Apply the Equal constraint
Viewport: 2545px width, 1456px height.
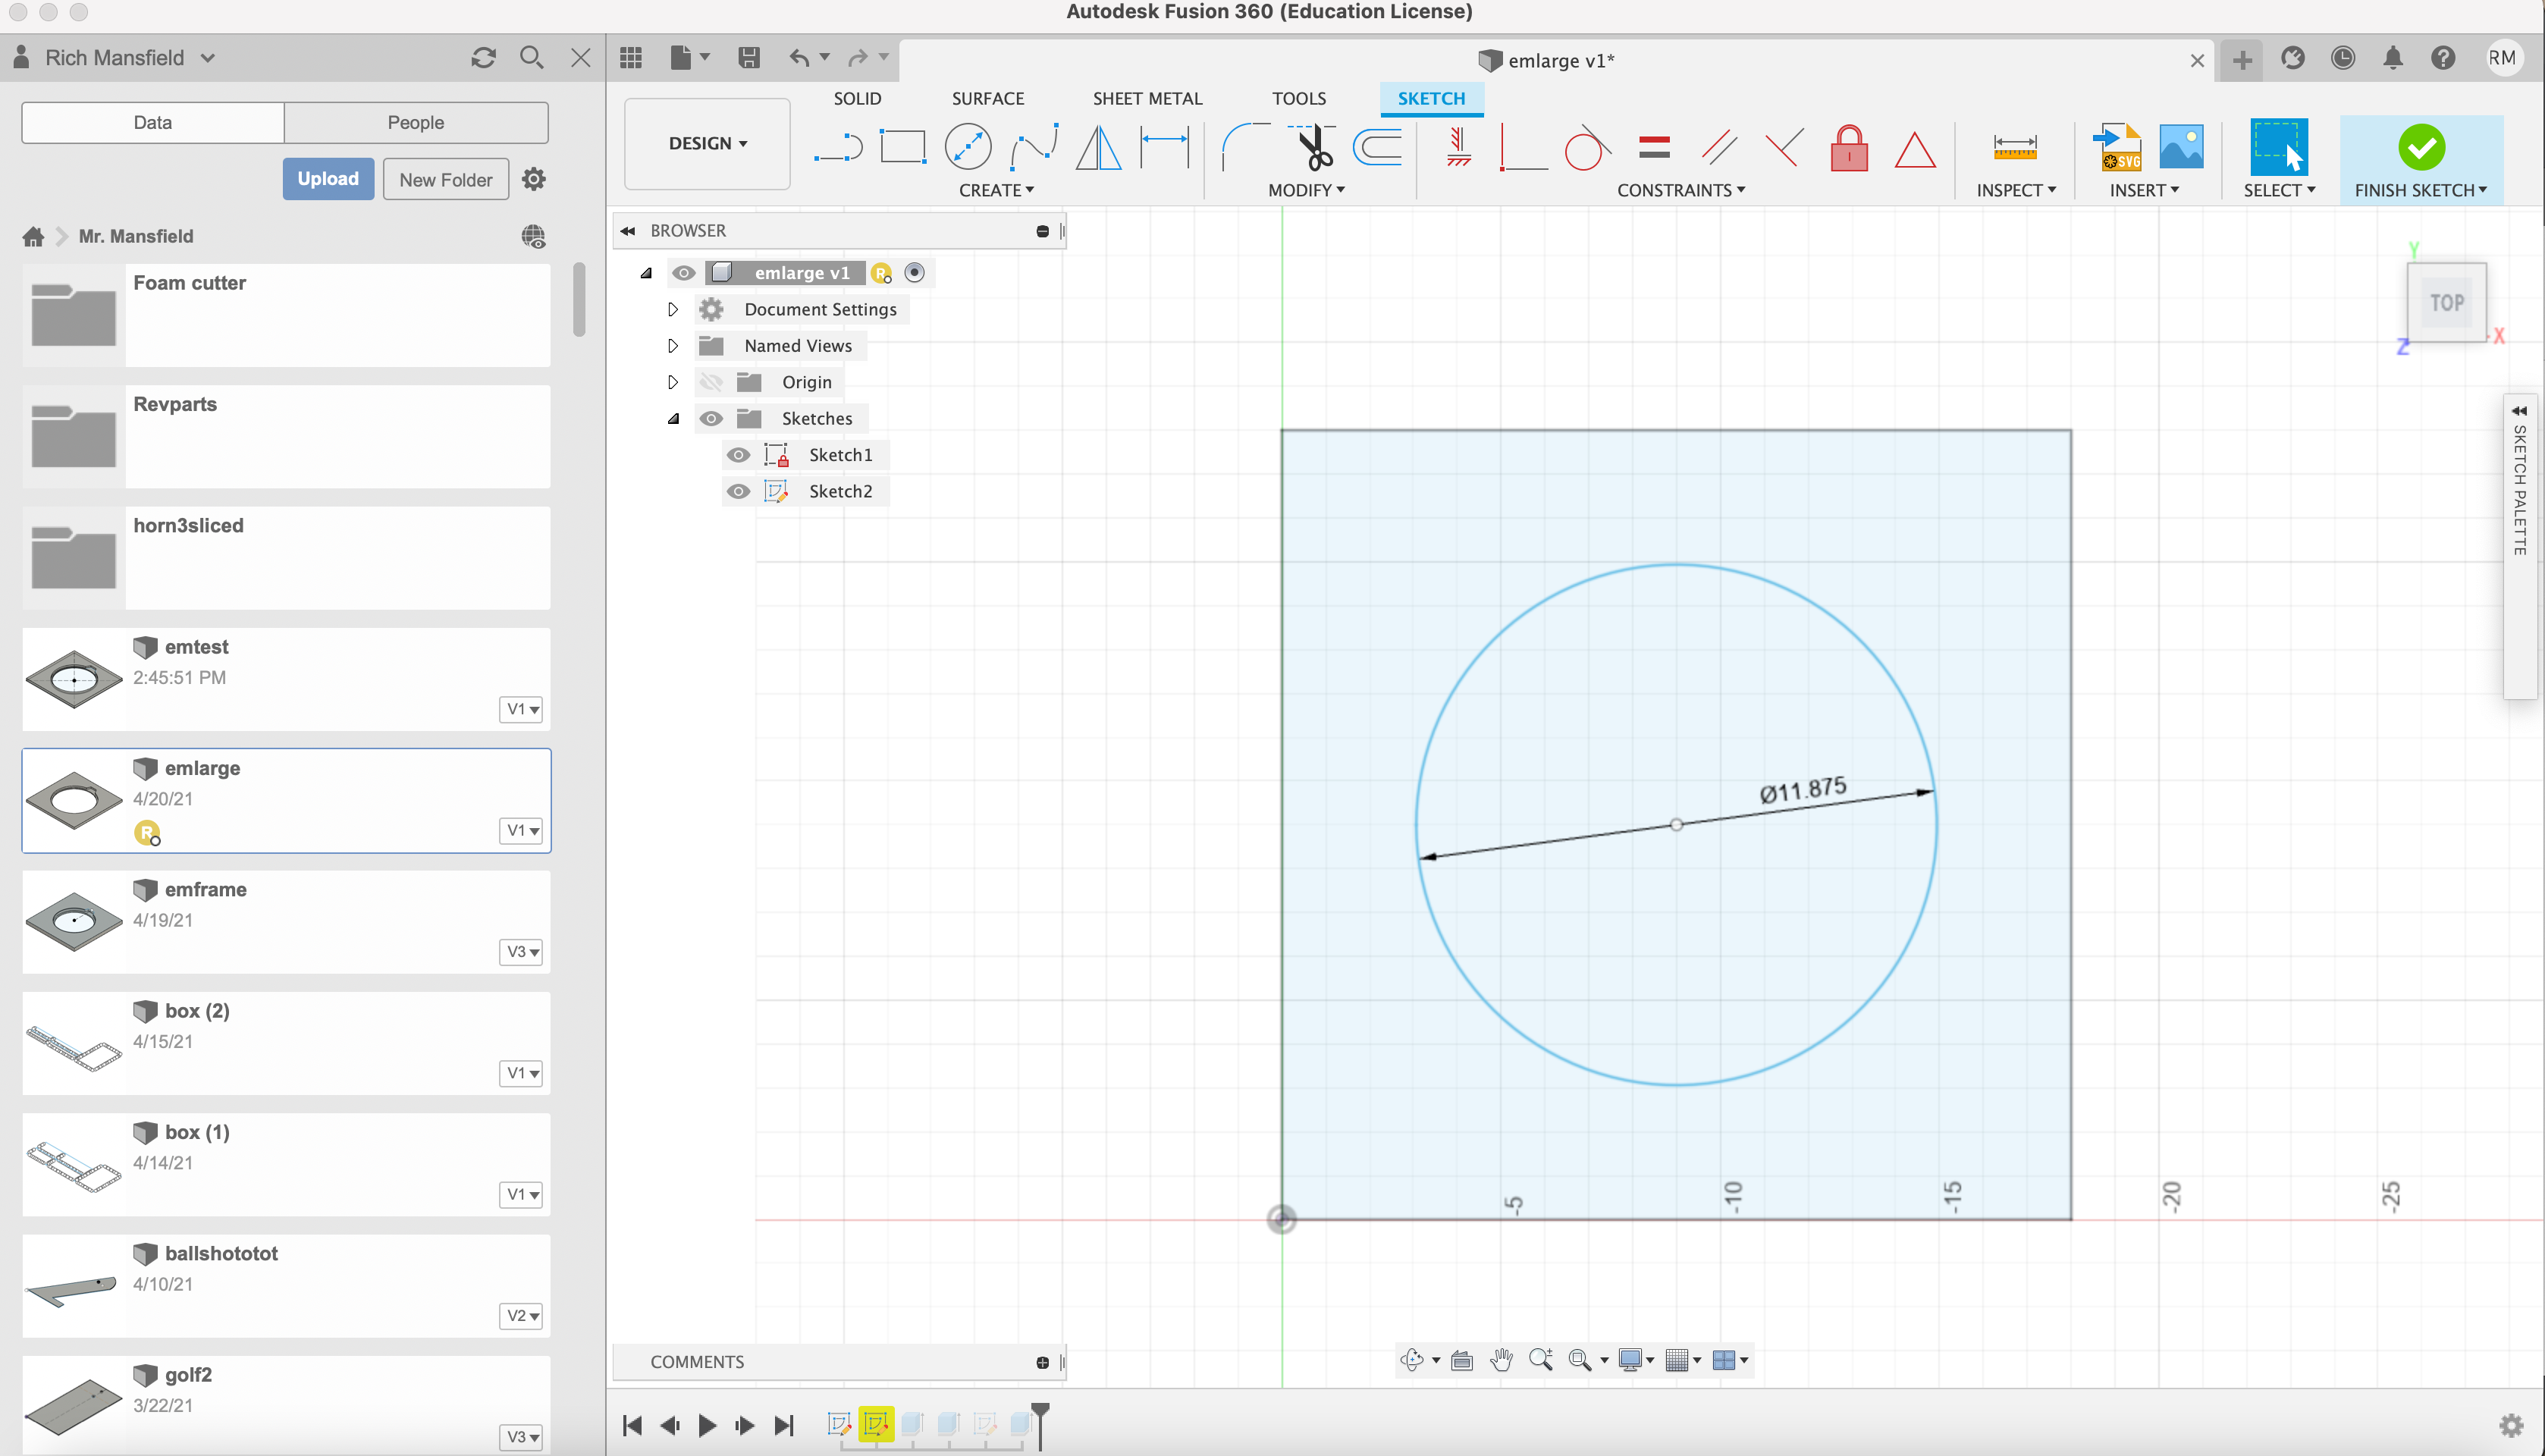coord(1655,148)
